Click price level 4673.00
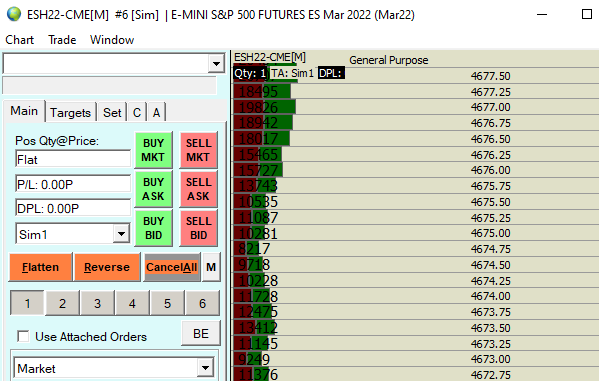This screenshot has height=381, width=599. (491, 359)
